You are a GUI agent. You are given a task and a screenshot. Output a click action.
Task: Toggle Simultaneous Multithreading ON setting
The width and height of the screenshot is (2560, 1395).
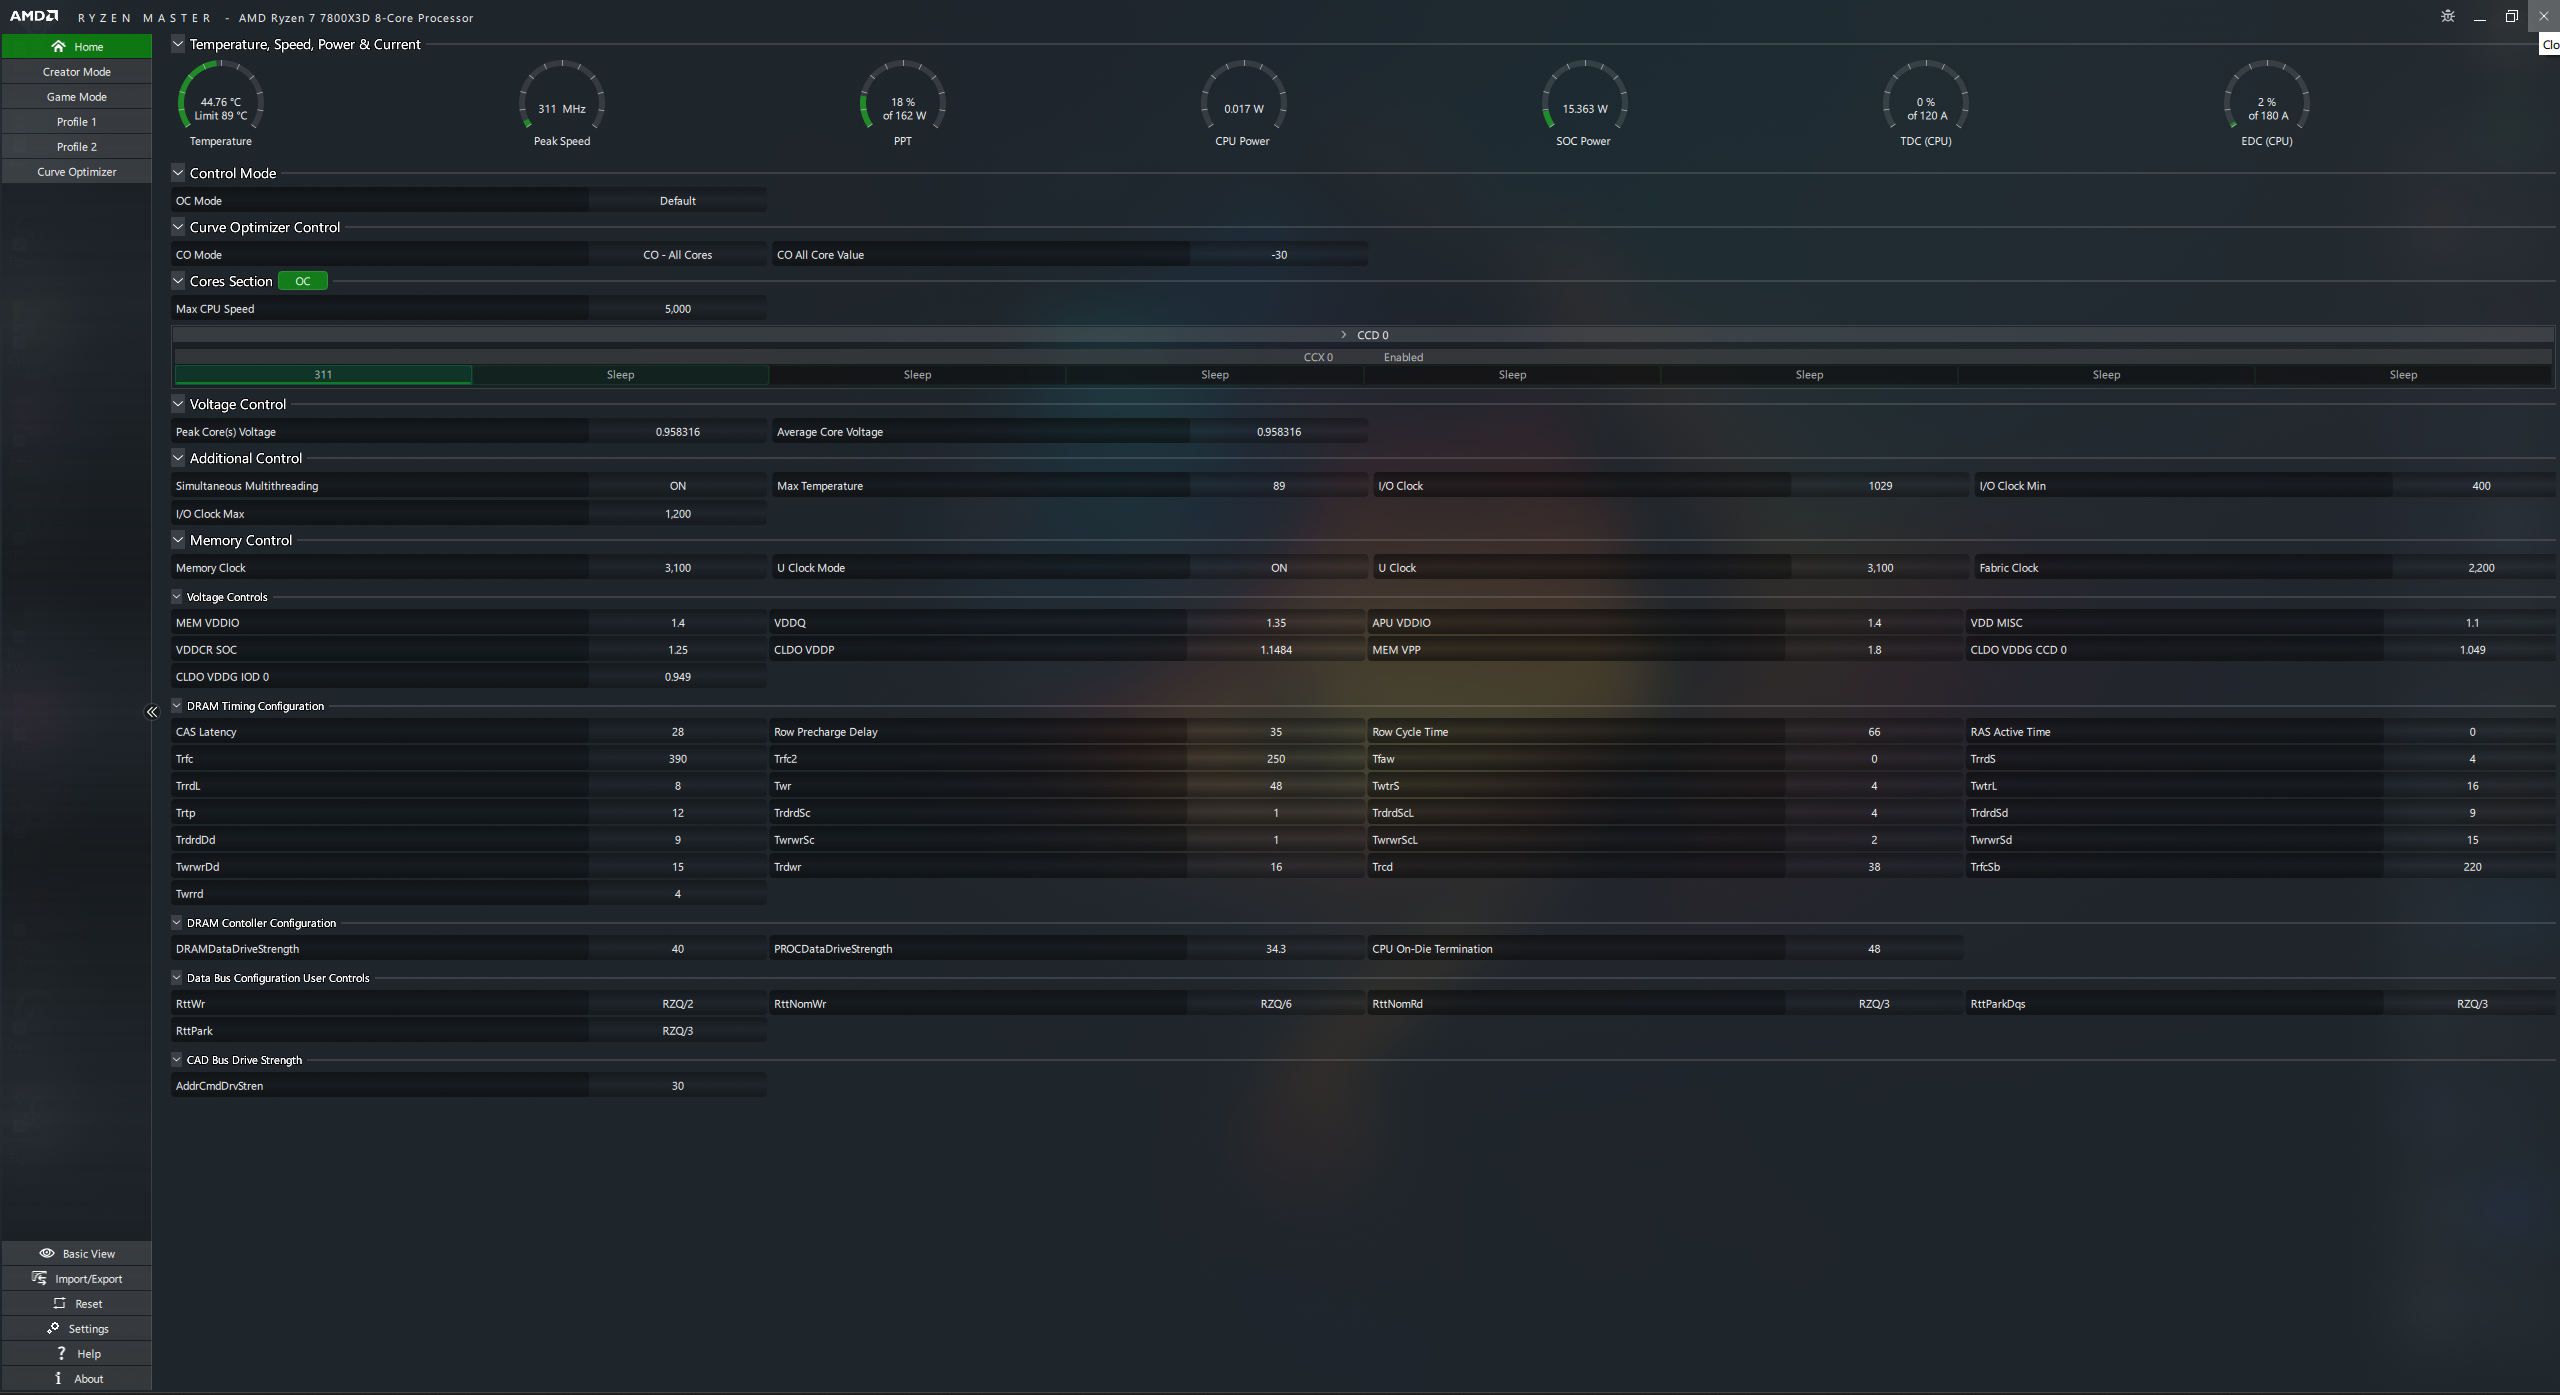point(678,484)
